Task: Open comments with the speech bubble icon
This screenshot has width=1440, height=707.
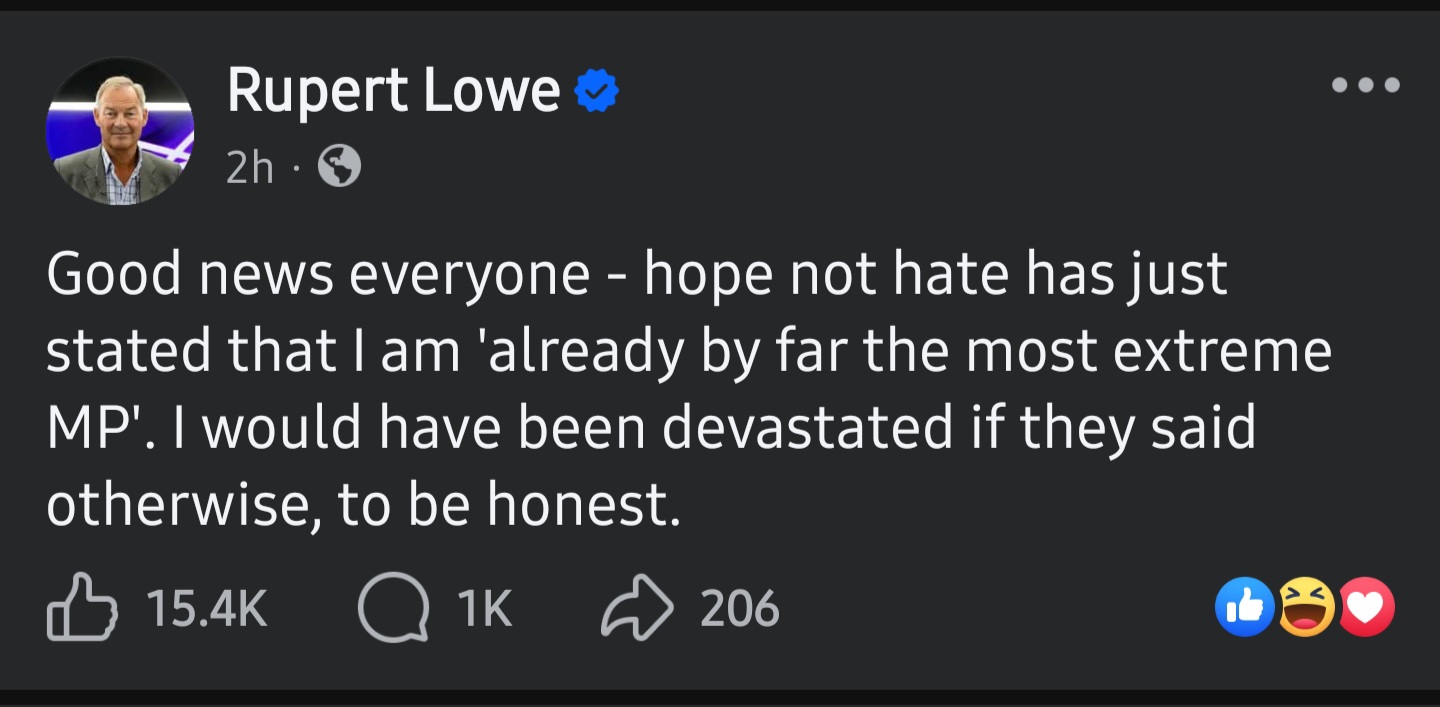Action: (x=393, y=608)
